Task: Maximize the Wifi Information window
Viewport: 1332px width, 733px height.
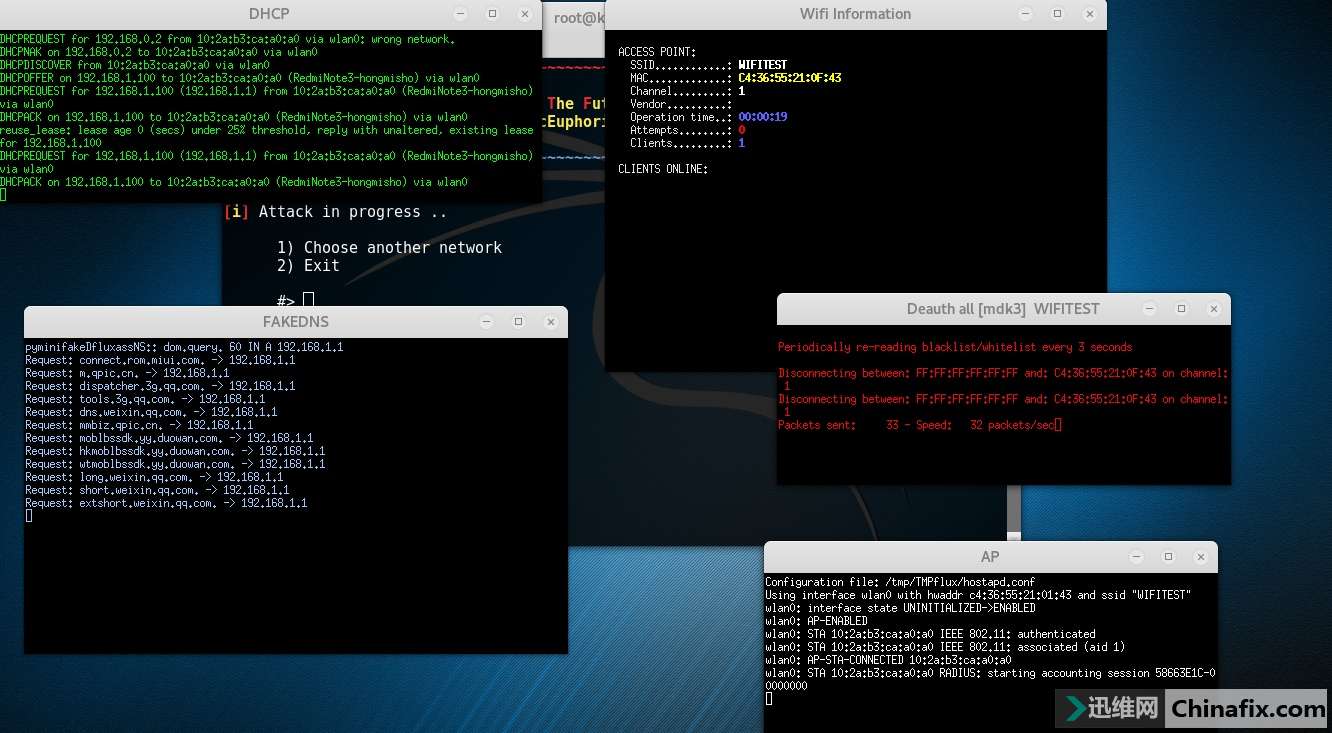Action: pyautogui.click(x=1057, y=14)
